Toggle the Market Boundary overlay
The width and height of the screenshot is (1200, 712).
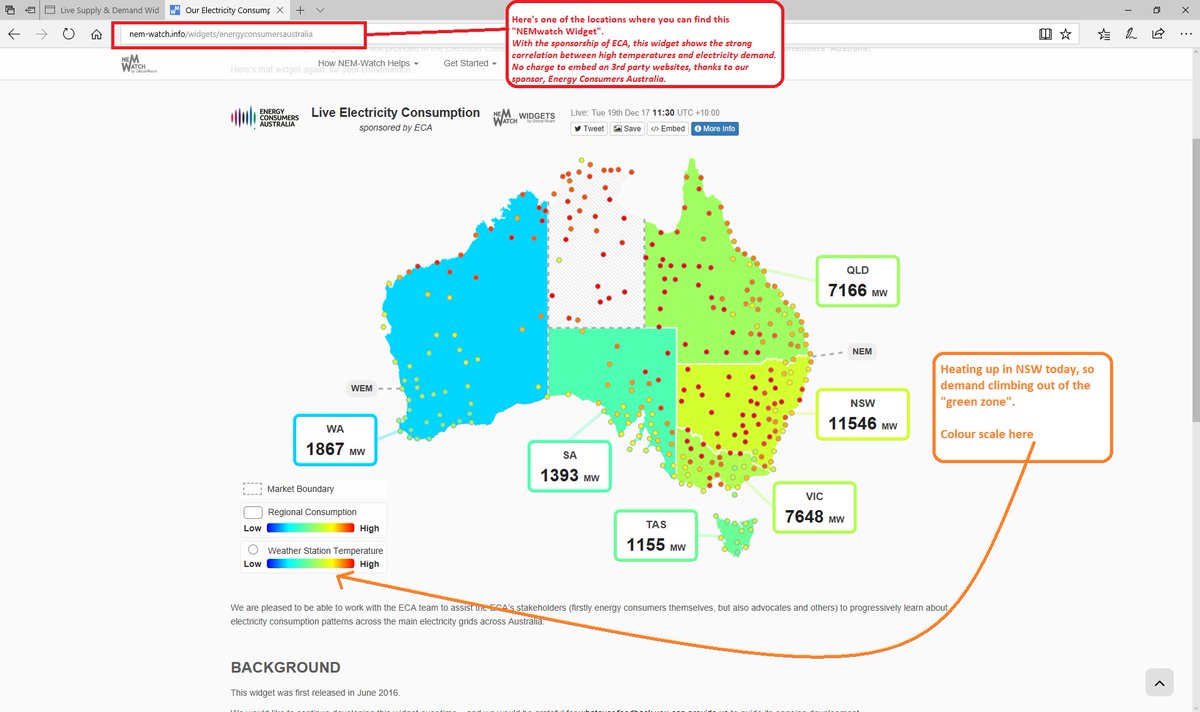tap(252, 488)
